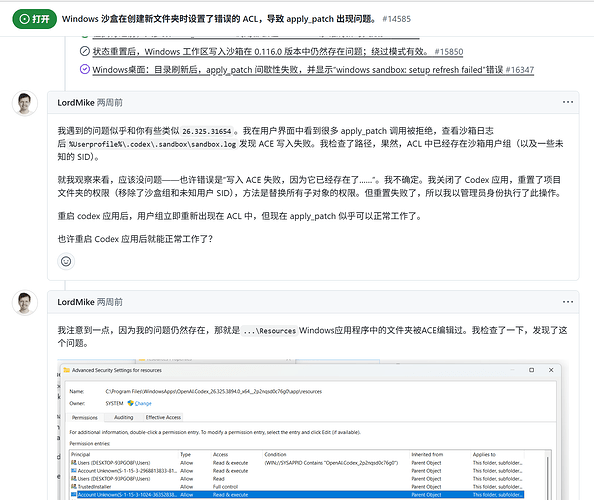
Task: Click LordMike avatar on first comment
Action: 25,103
